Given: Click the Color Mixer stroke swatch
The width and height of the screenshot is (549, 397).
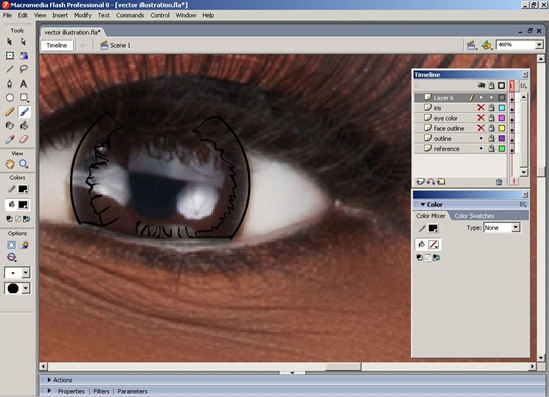Looking at the screenshot, I should coord(433,228).
